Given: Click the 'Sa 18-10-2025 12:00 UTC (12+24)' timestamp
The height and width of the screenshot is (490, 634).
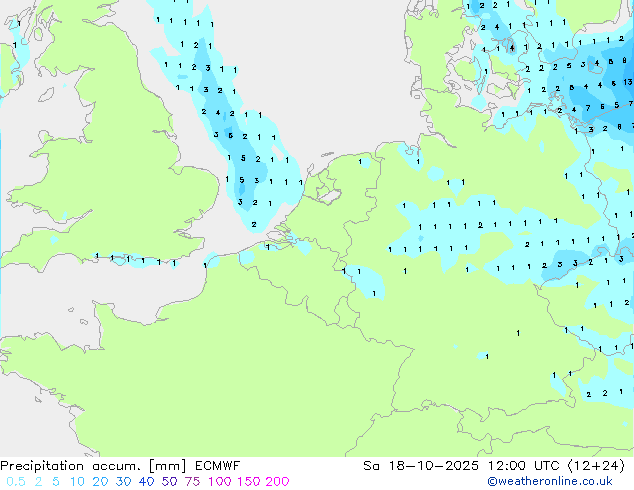Looking at the screenshot, I should tap(494, 466).
